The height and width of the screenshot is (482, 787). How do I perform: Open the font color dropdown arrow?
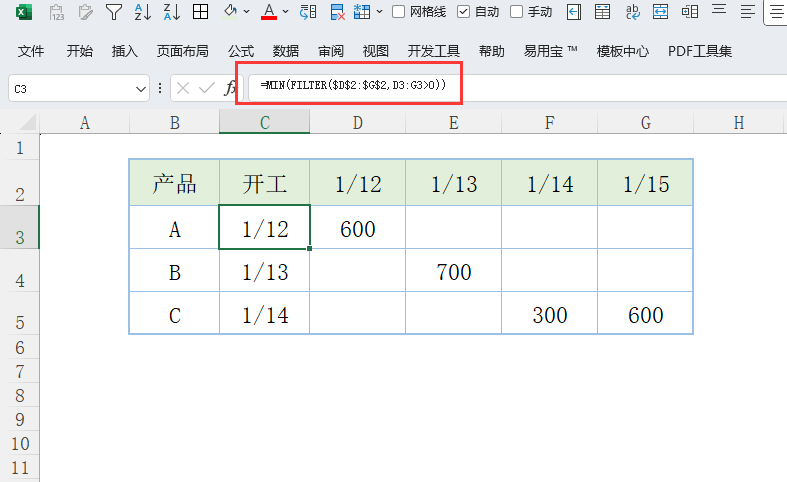286,12
